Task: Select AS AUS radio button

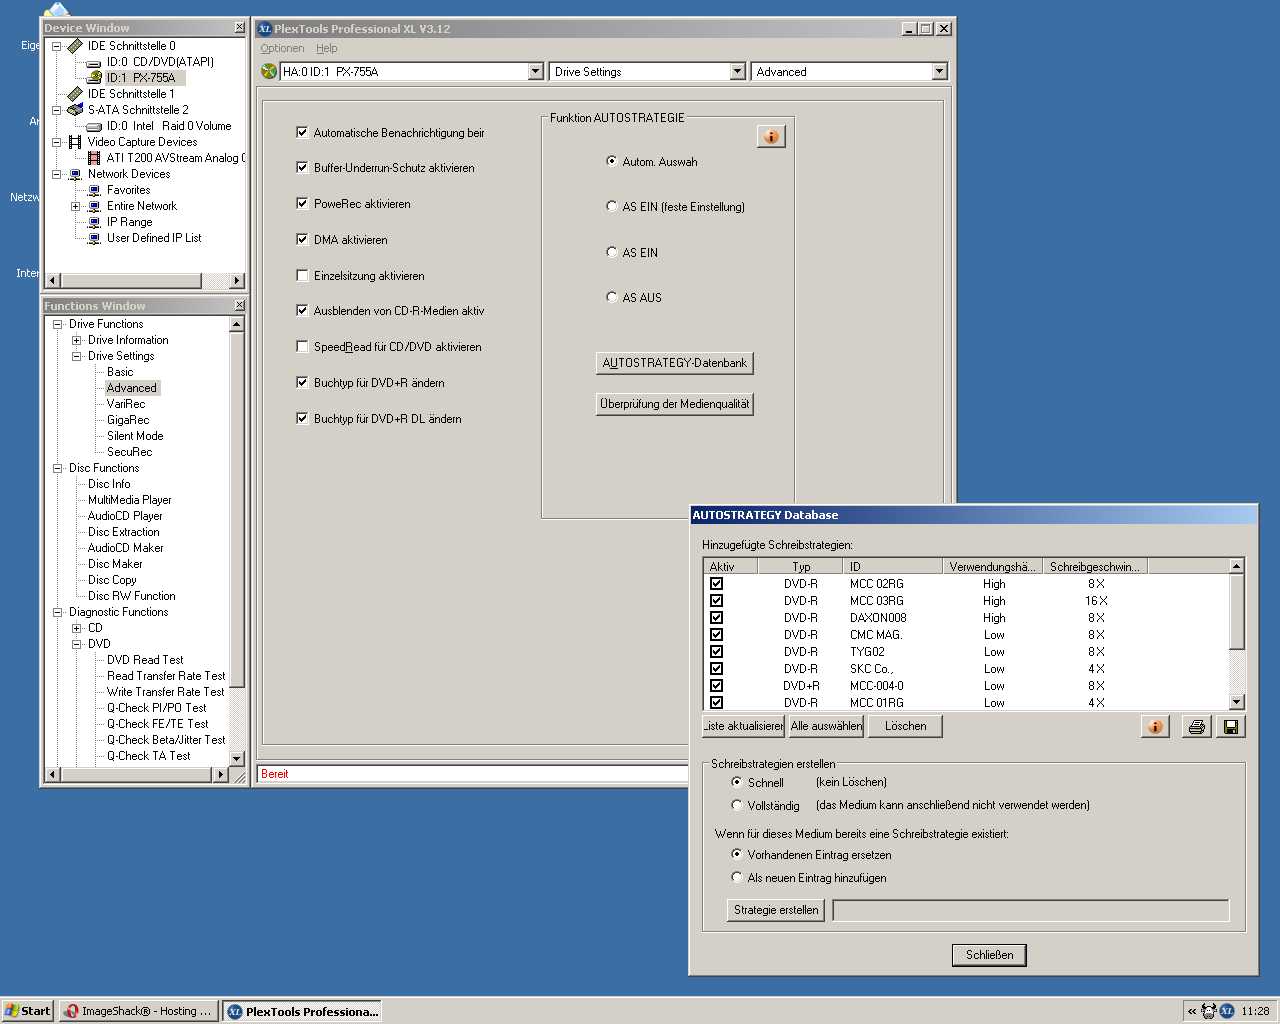Action: click(612, 298)
